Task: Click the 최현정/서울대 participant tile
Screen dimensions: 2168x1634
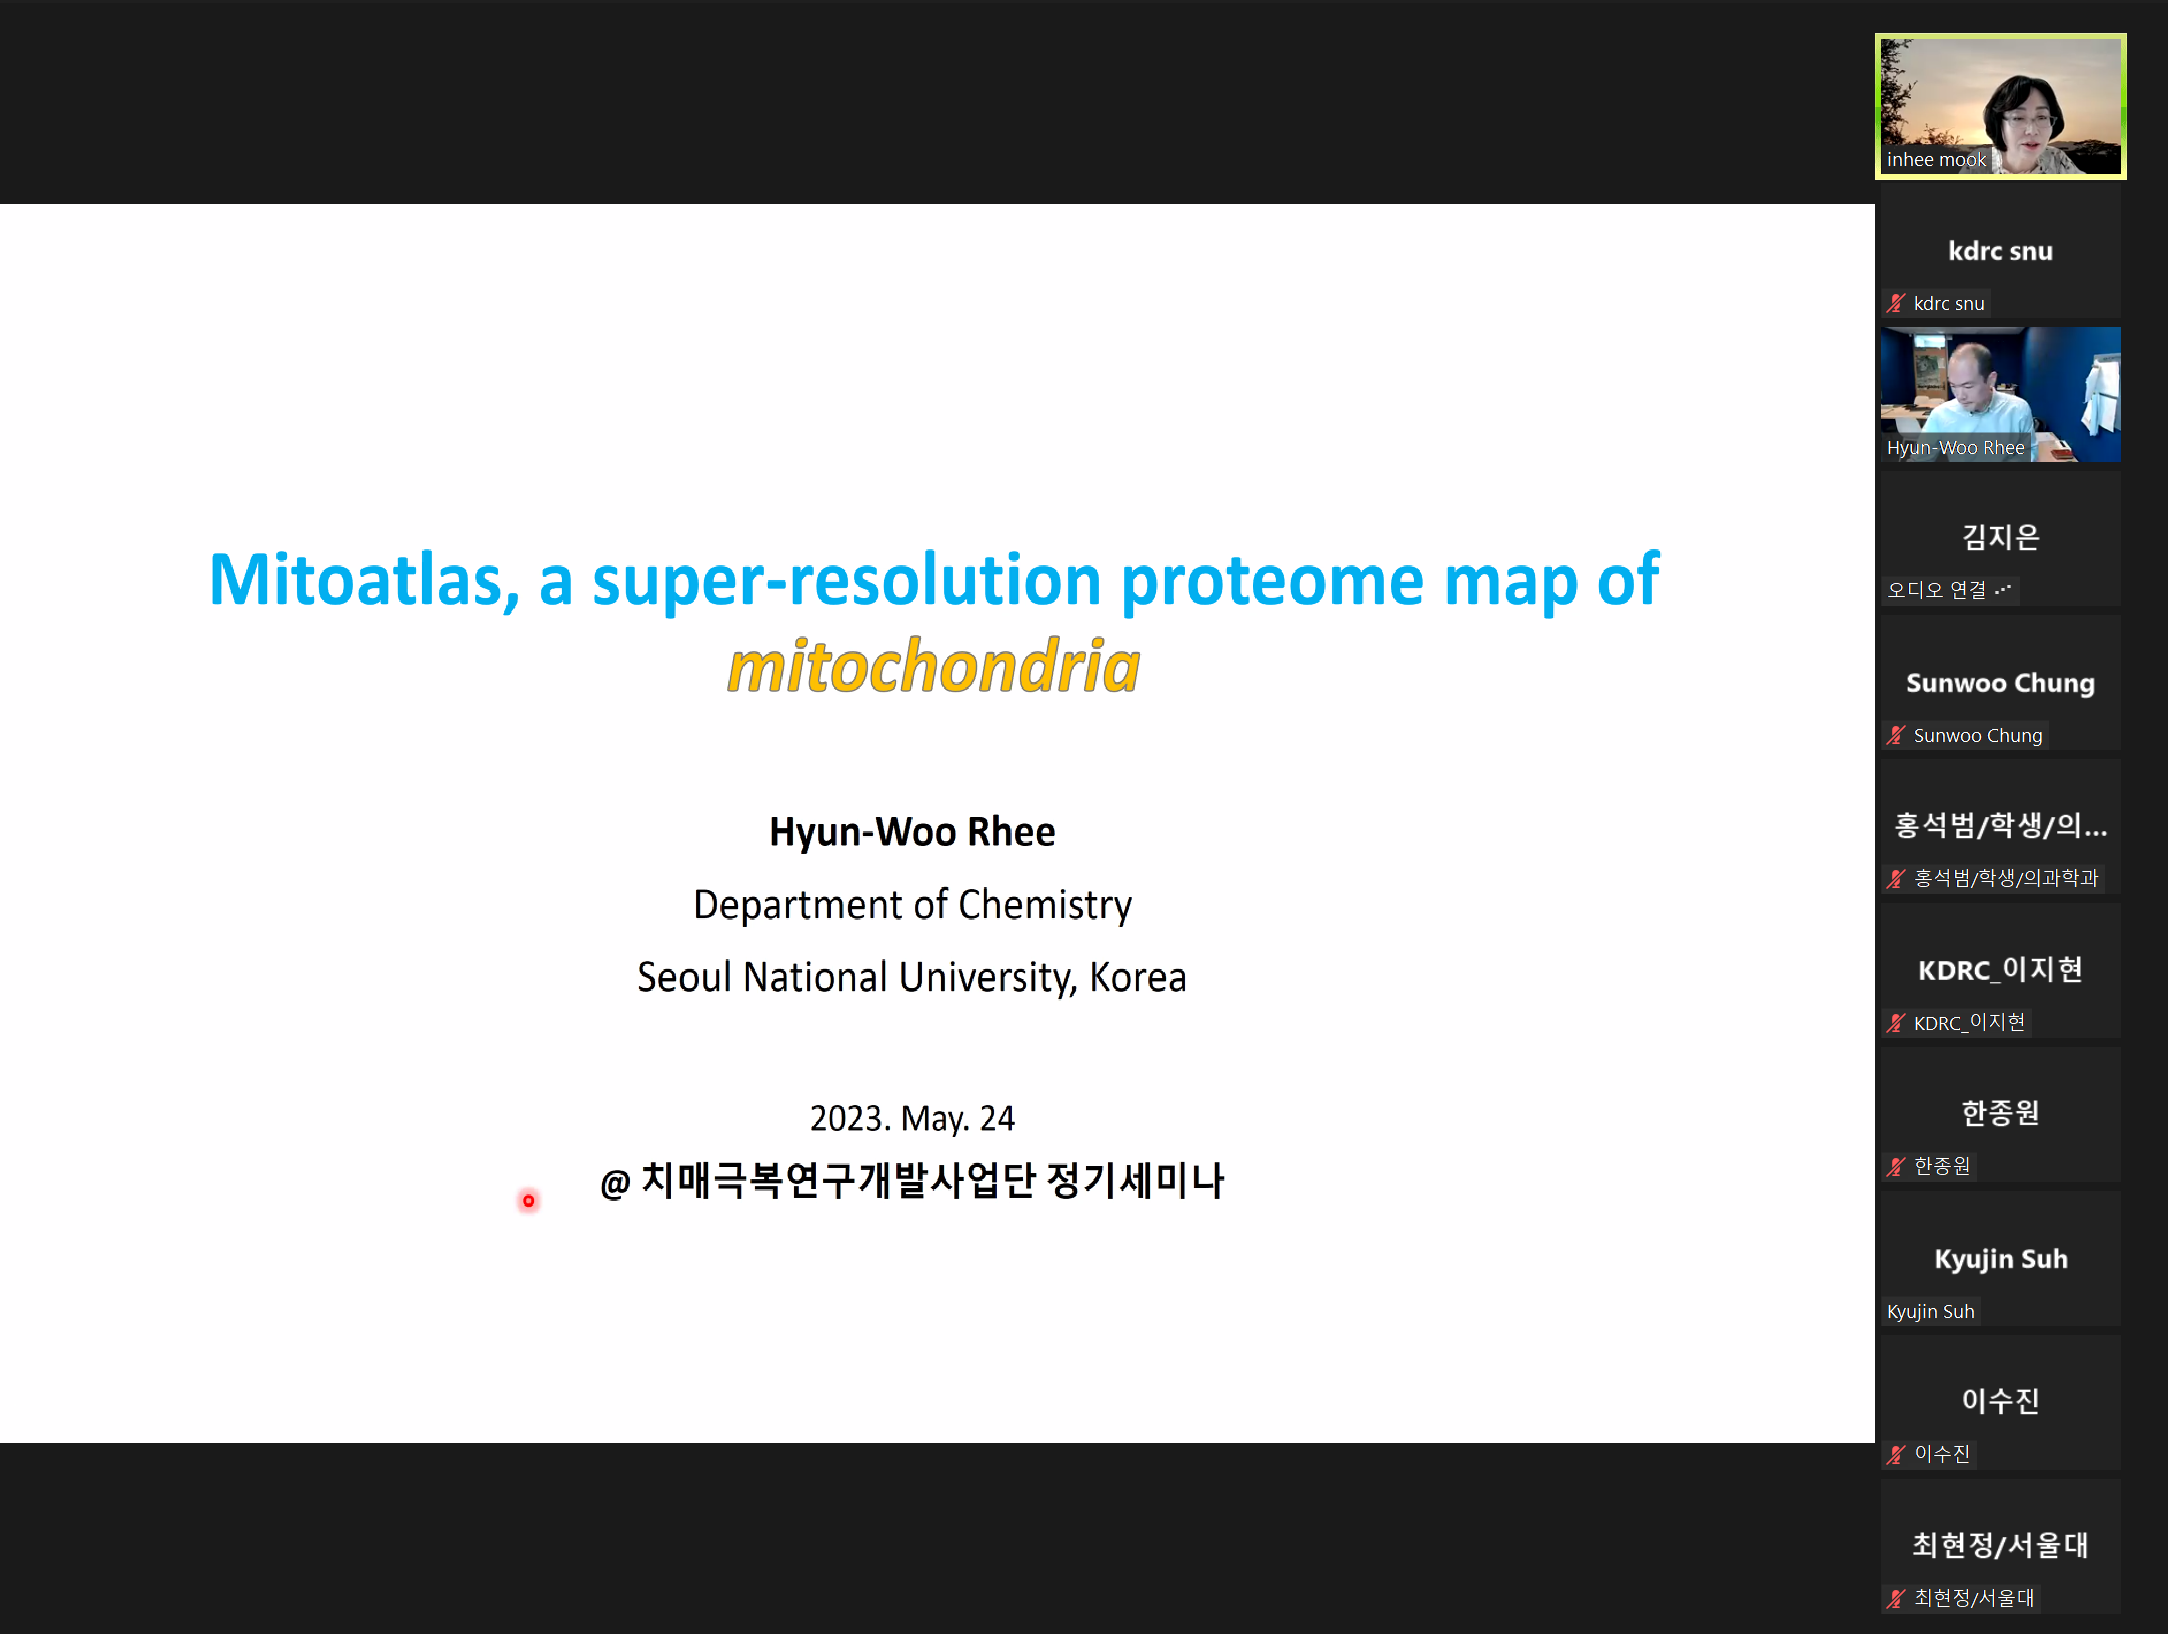Action: click(2000, 1546)
